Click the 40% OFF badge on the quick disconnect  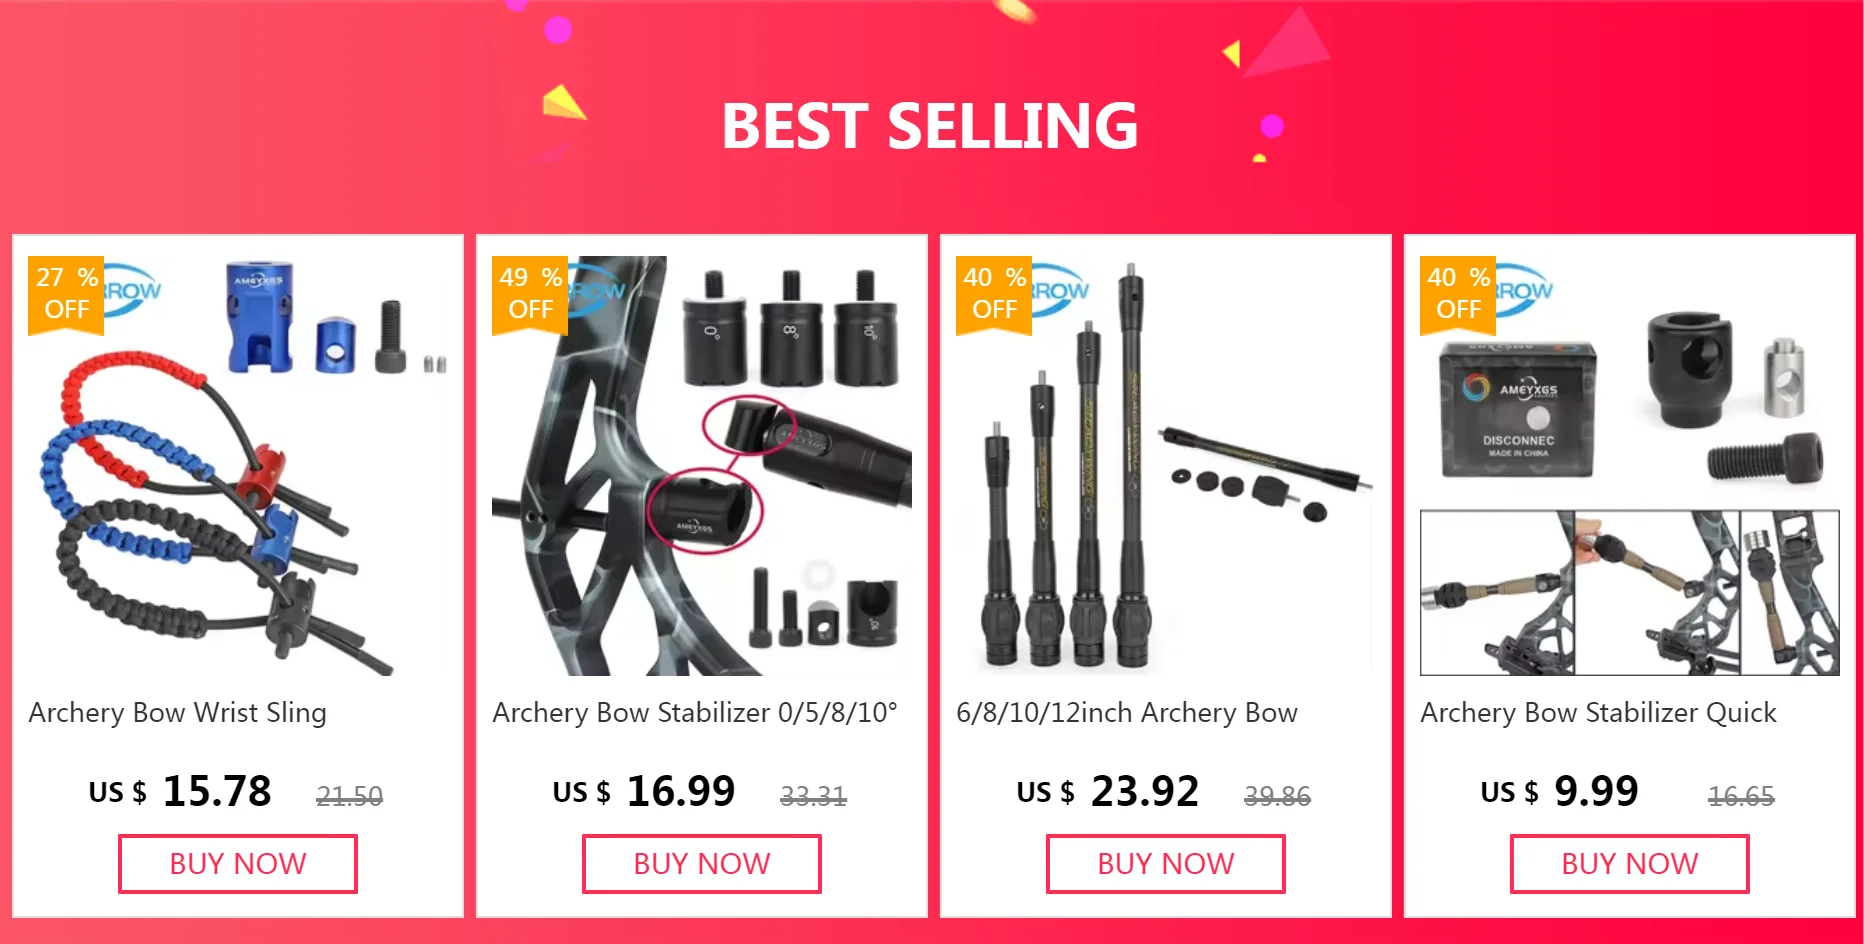point(1458,294)
